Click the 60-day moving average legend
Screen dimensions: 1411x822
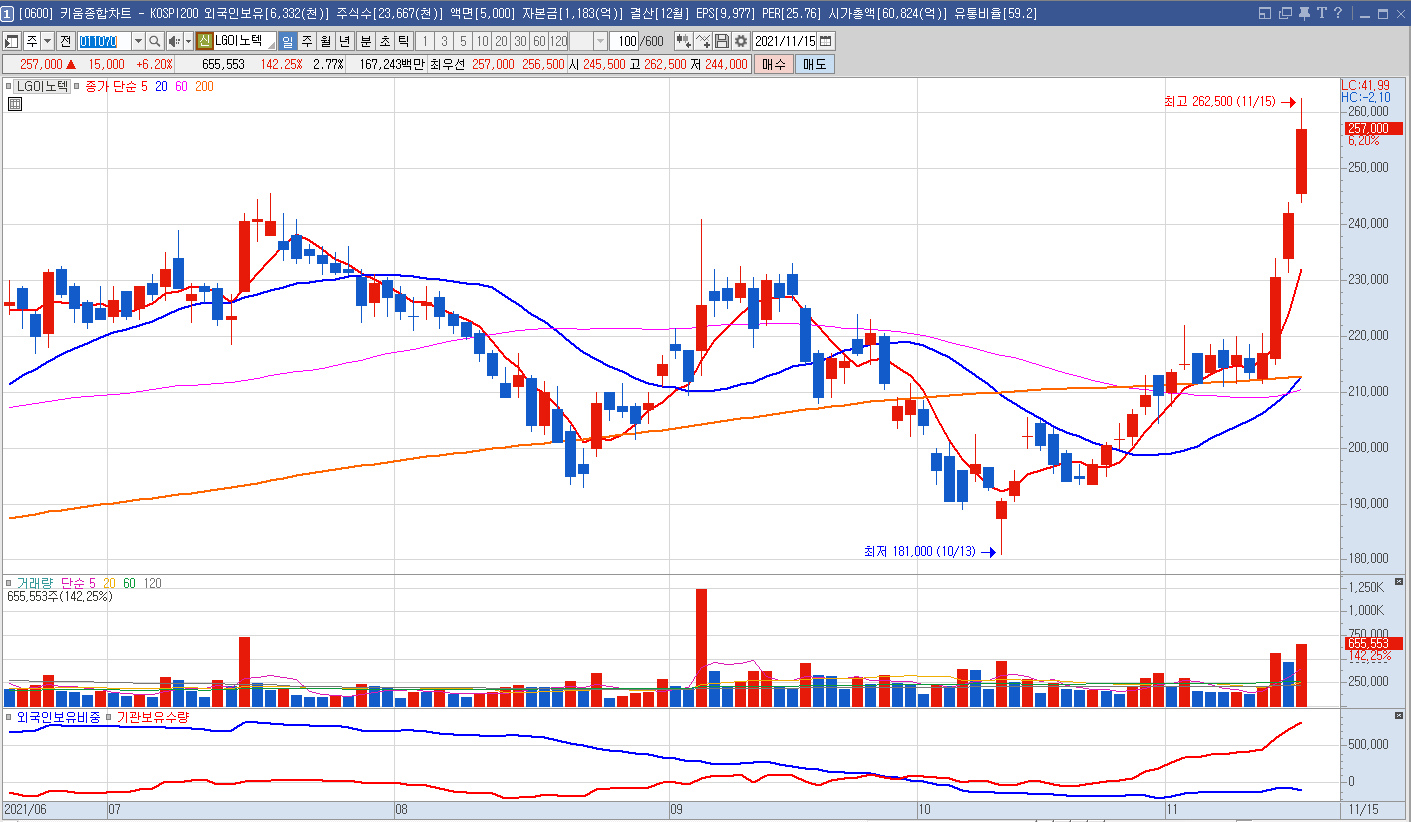click(x=181, y=86)
